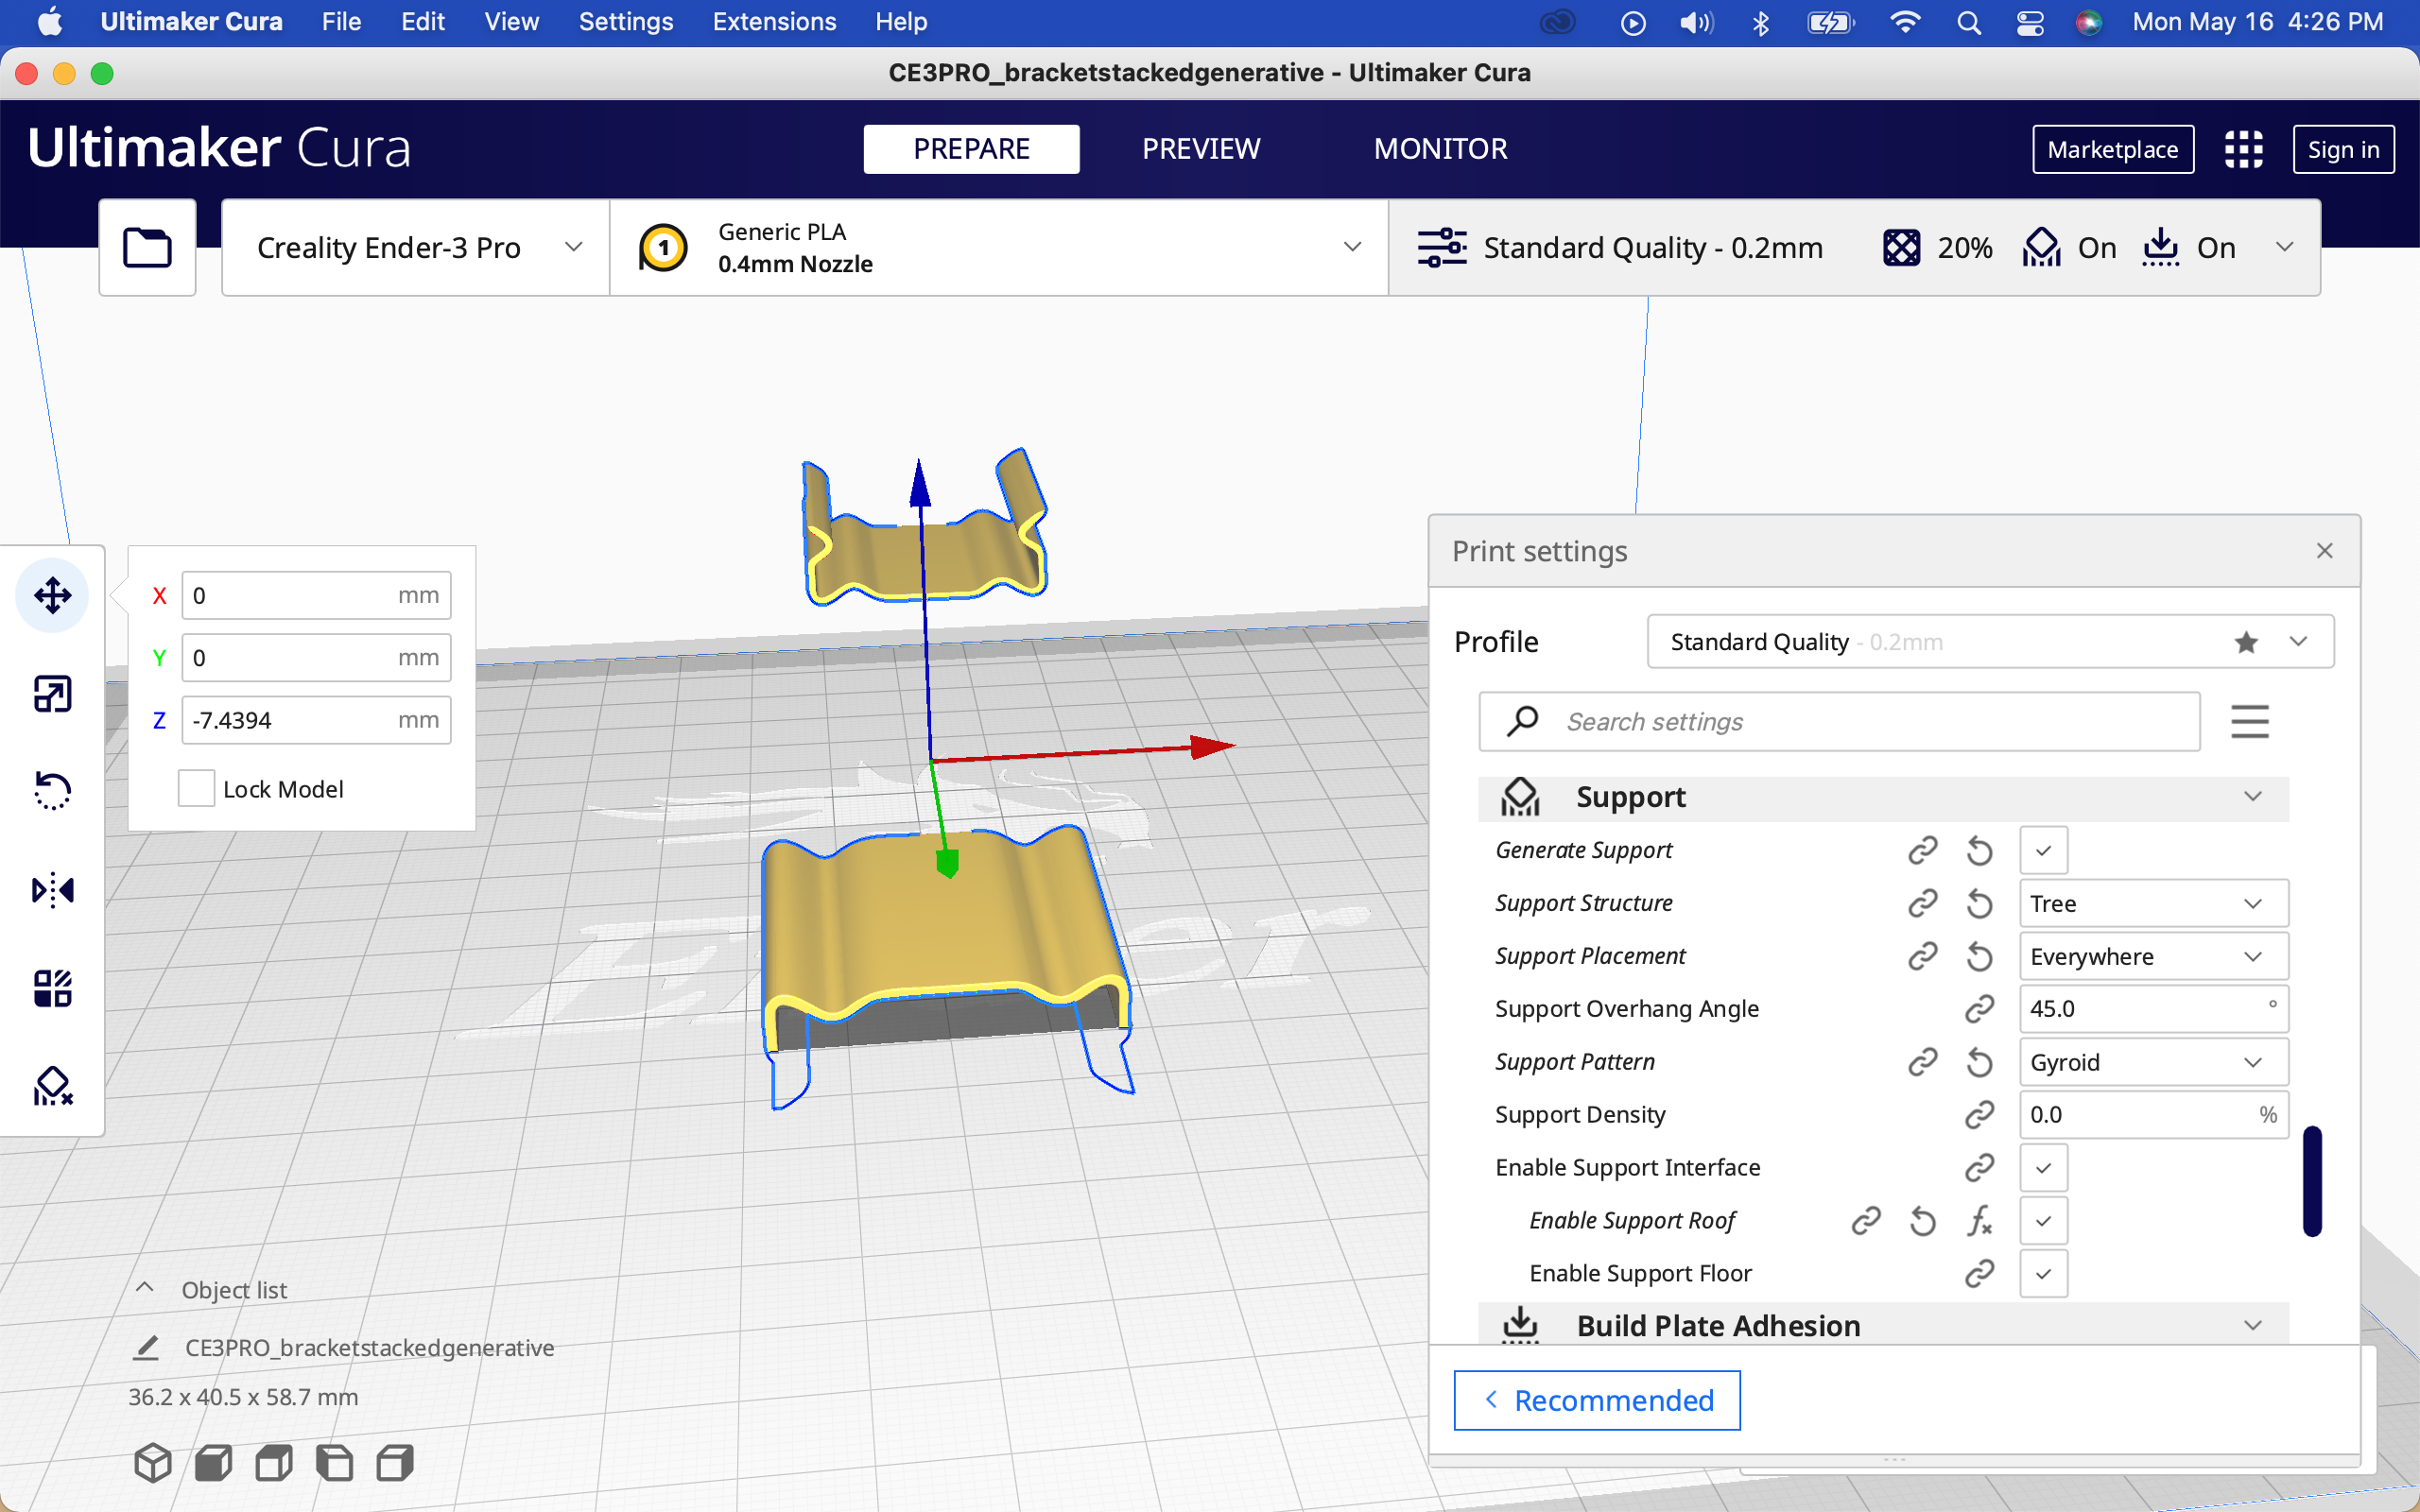The image size is (2420, 1512).
Task: Open file with the folder icon
Action: pos(147,247)
